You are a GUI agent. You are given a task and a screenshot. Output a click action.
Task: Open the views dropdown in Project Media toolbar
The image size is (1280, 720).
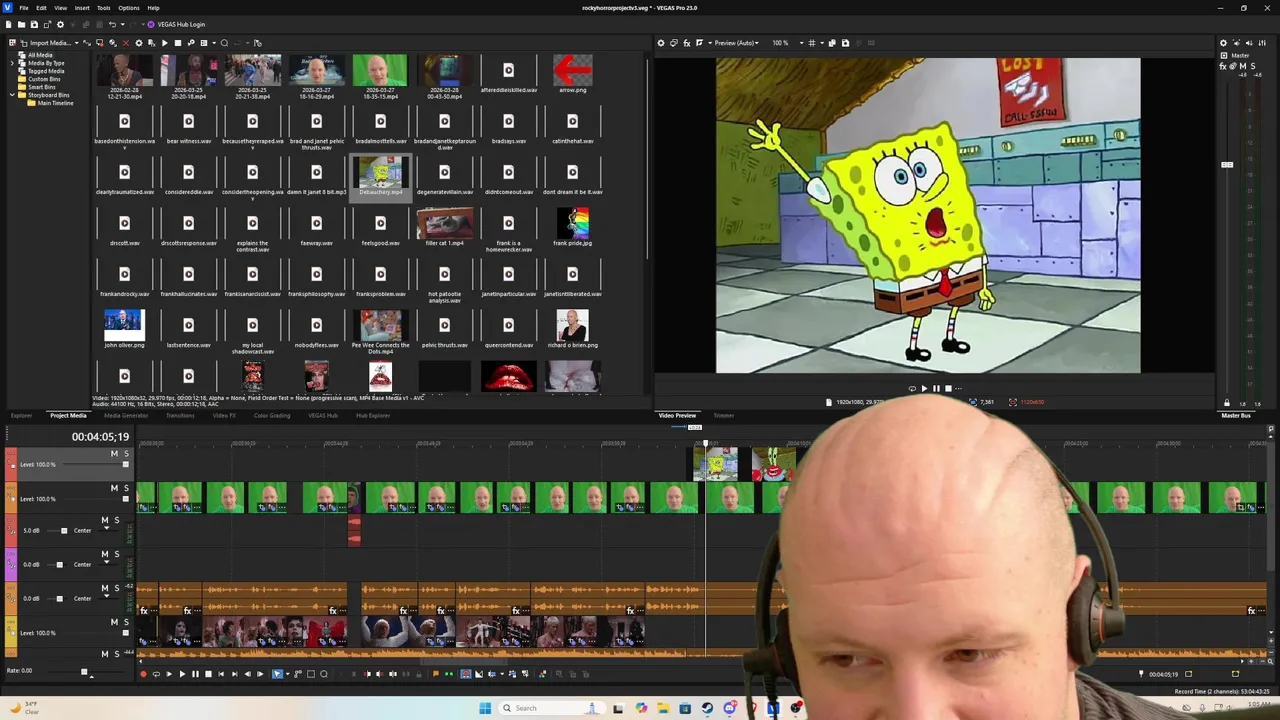(x=214, y=43)
